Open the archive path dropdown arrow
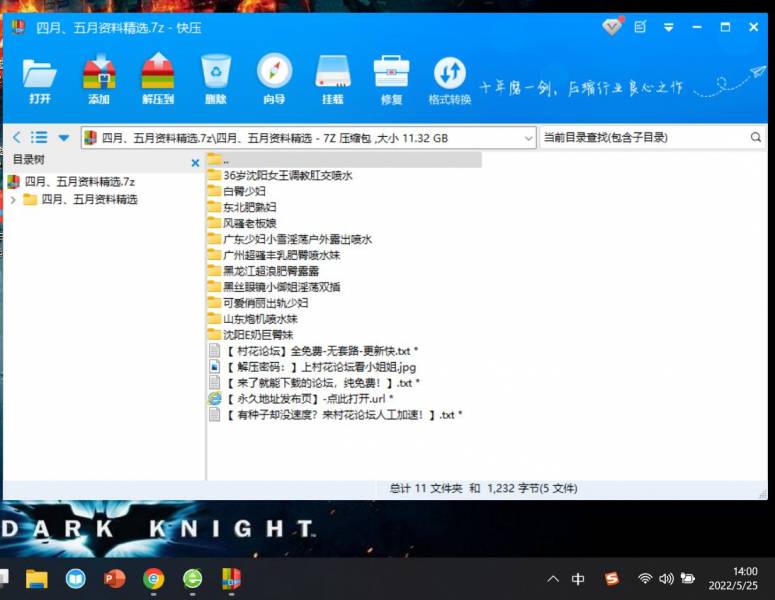Screen dimensions: 775x600 [x=529, y=137]
